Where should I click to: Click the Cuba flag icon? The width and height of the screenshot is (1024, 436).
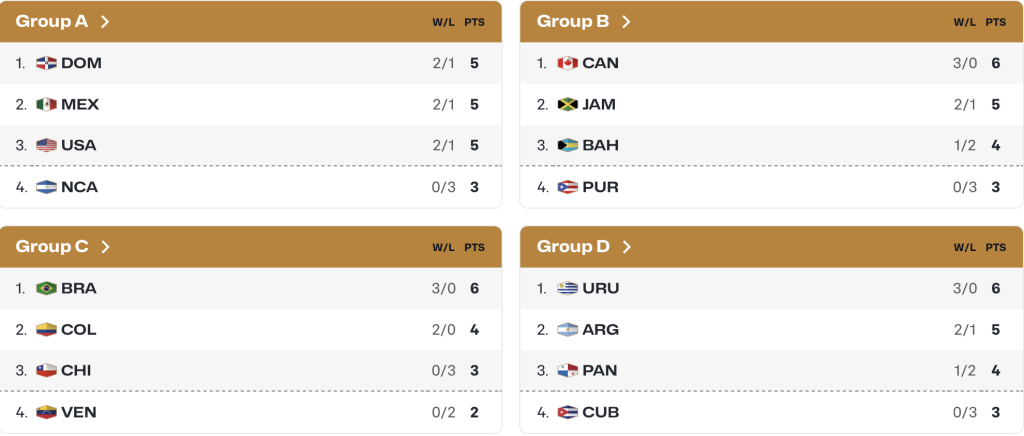coord(568,412)
